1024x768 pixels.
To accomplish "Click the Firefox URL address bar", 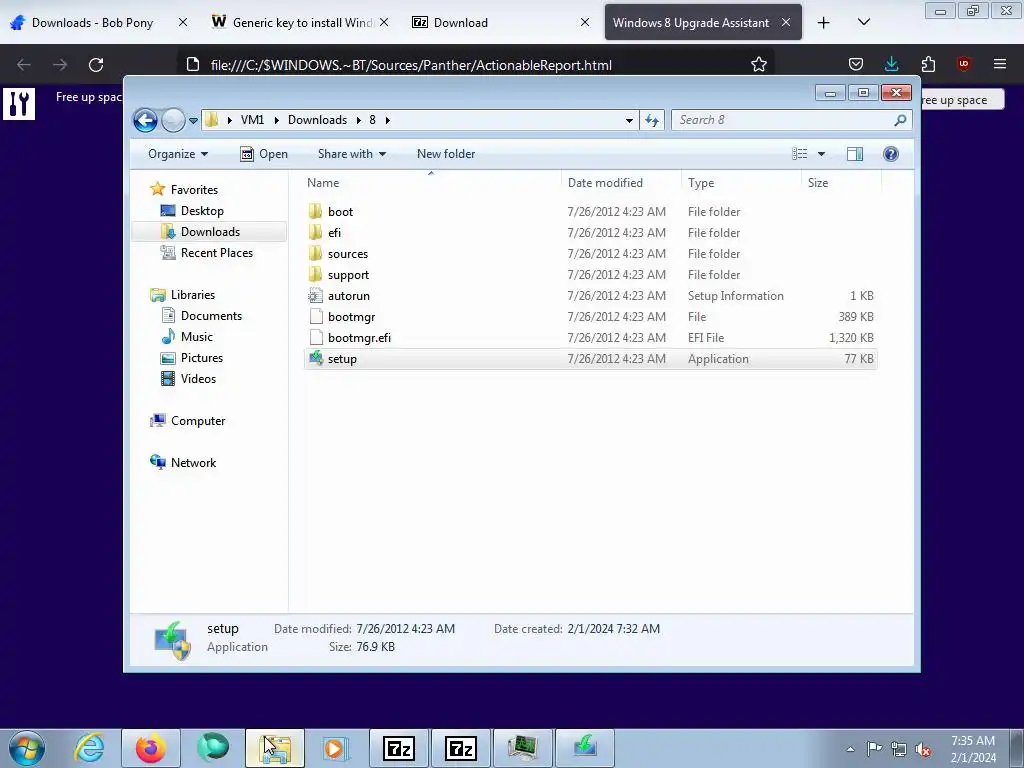I will [x=475, y=65].
